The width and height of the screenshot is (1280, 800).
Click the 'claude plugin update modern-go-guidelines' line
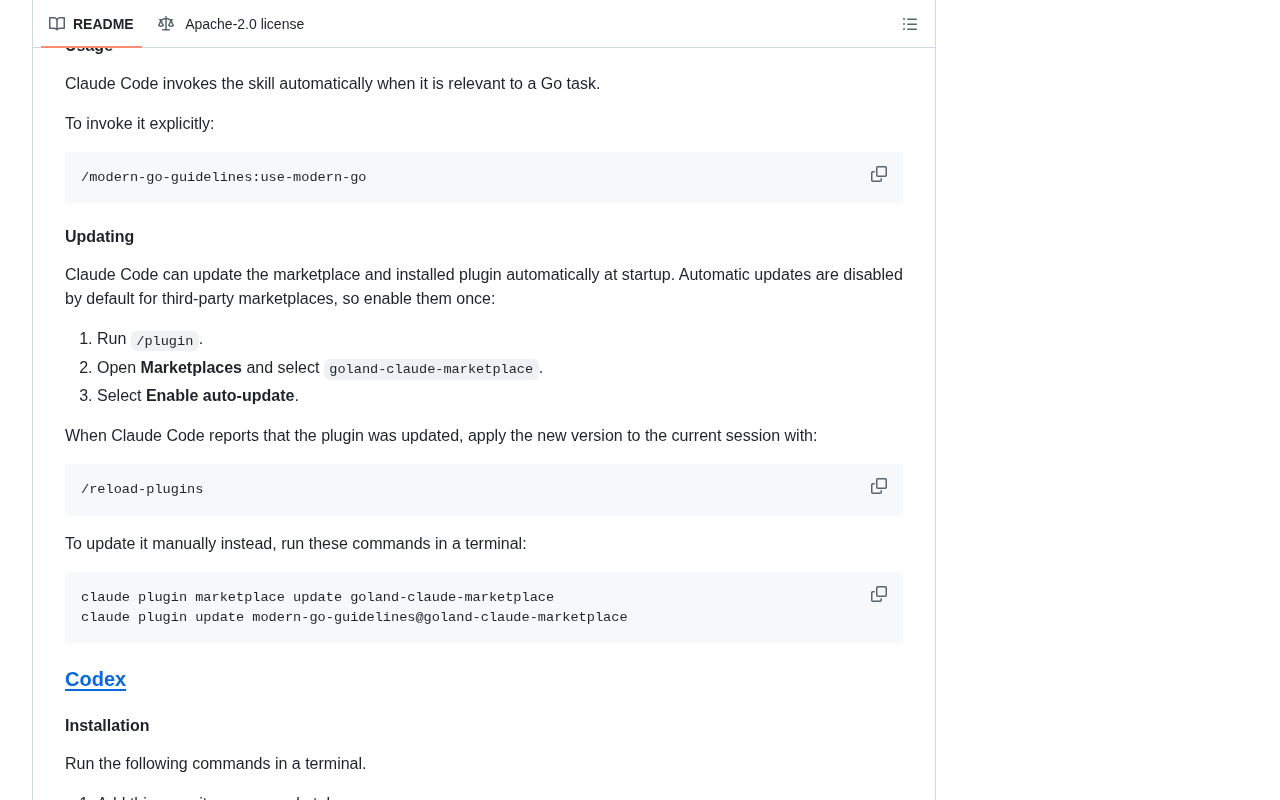tap(354, 617)
